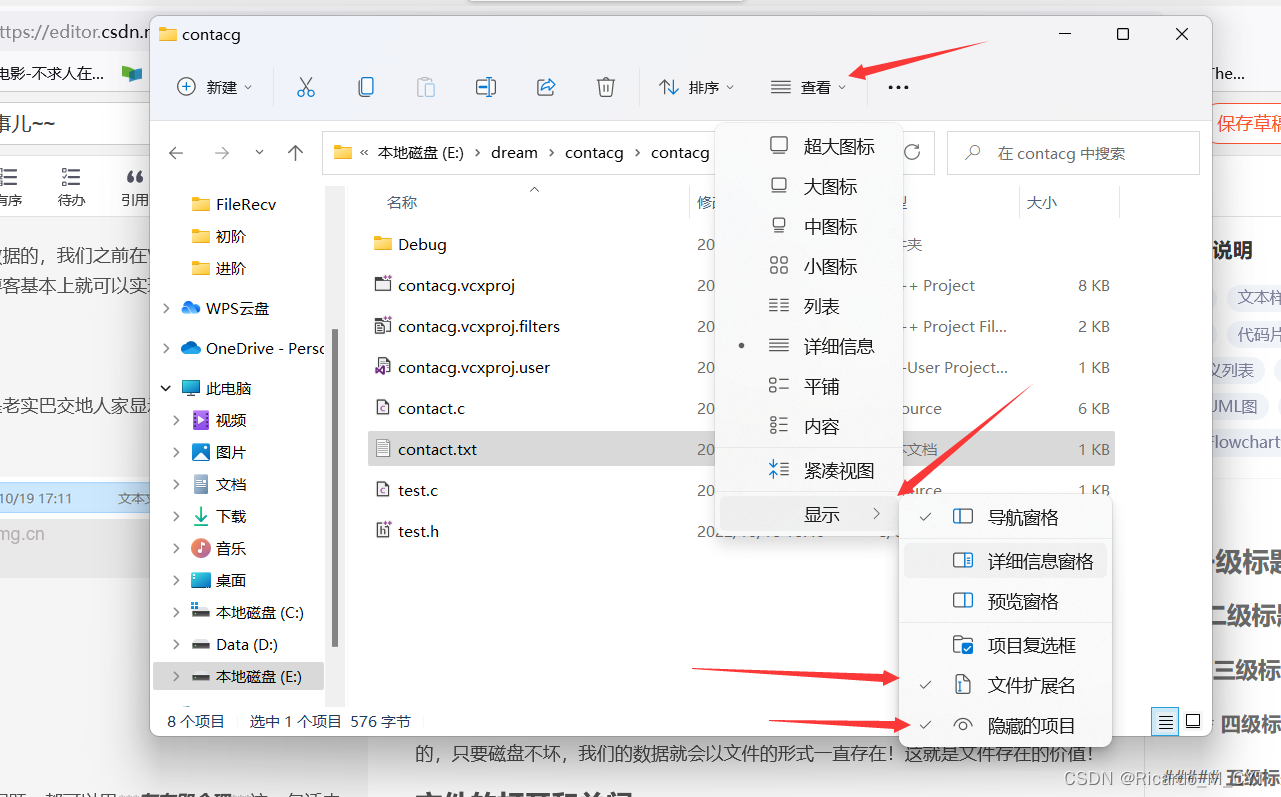Click the Paste icon
This screenshot has width=1281, height=797.
coord(426,87)
